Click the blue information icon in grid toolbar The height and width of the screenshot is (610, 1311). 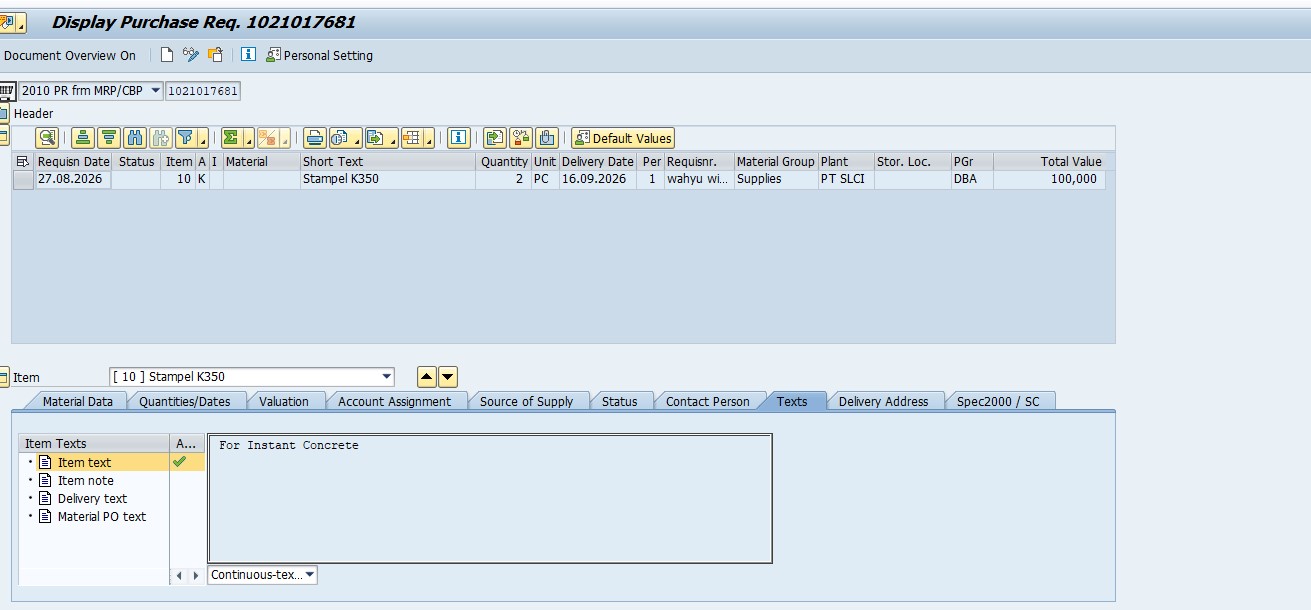click(x=459, y=138)
